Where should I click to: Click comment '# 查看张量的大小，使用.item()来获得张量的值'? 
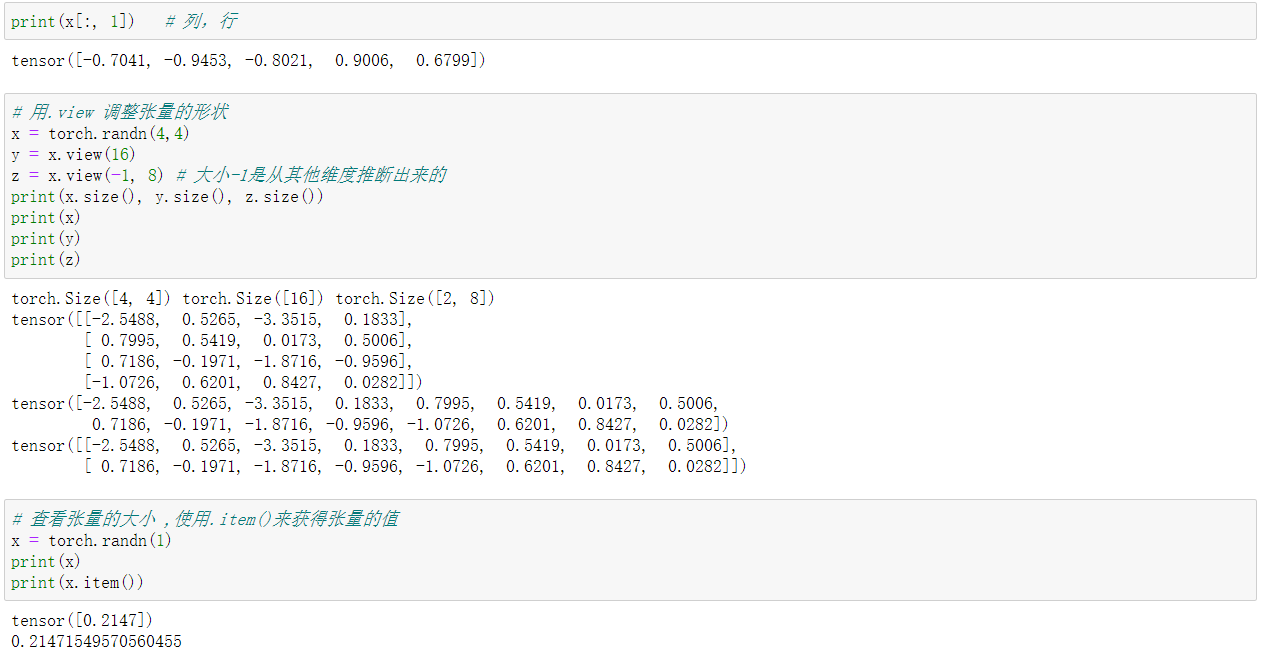(x=205, y=519)
